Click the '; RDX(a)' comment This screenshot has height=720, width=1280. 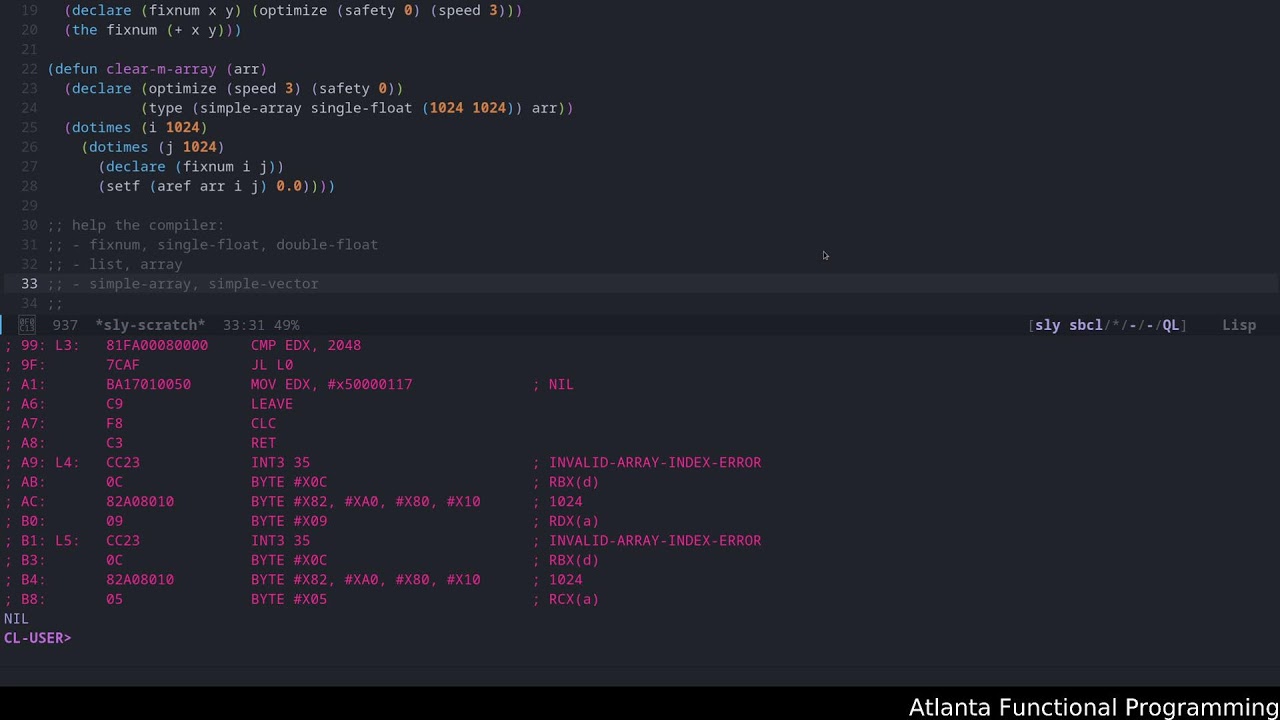[x=566, y=521]
